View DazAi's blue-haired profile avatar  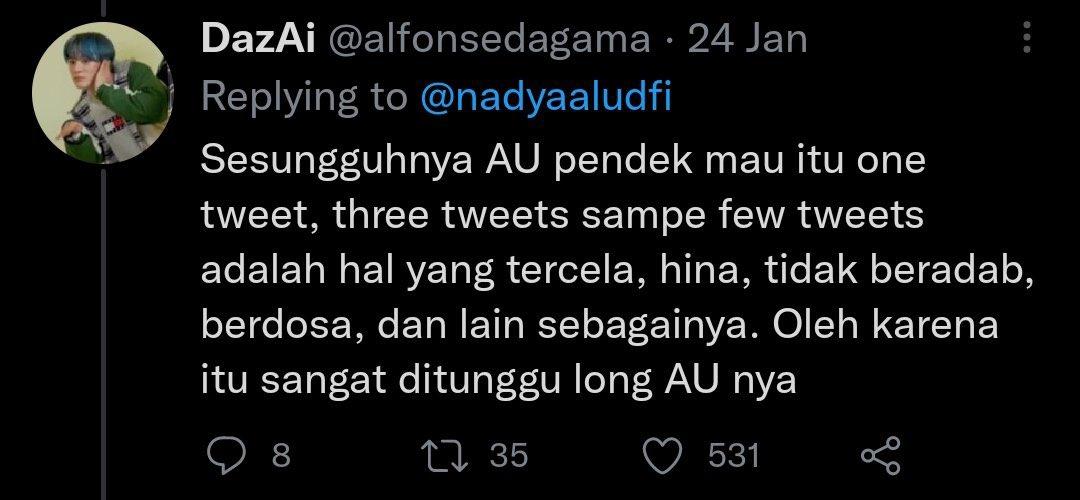(x=101, y=93)
